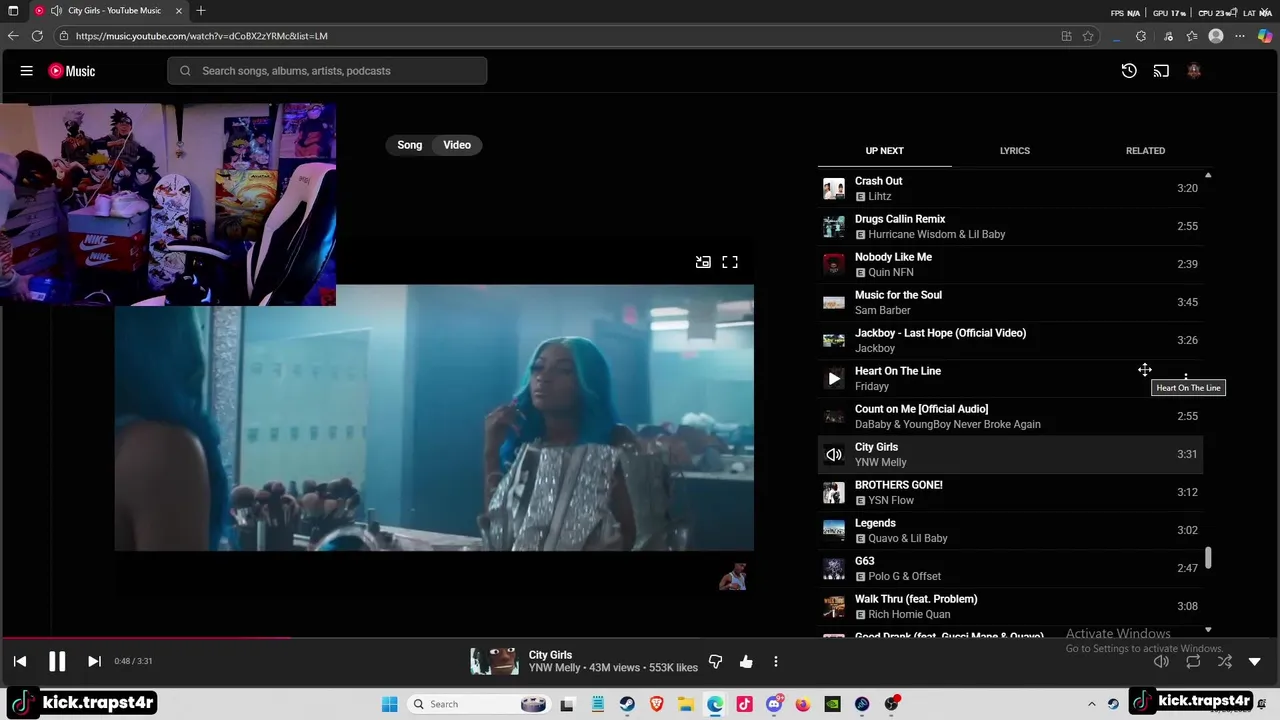Open Discord from the taskbar
The width and height of the screenshot is (1280, 720).
pos(774,704)
